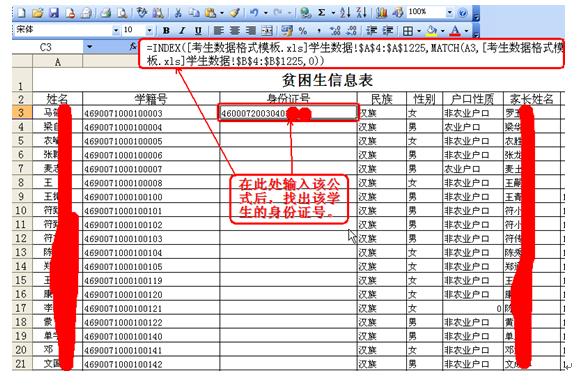Click the Name Box showing C3
This screenshot has width=582, height=385.
pos(48,47)
